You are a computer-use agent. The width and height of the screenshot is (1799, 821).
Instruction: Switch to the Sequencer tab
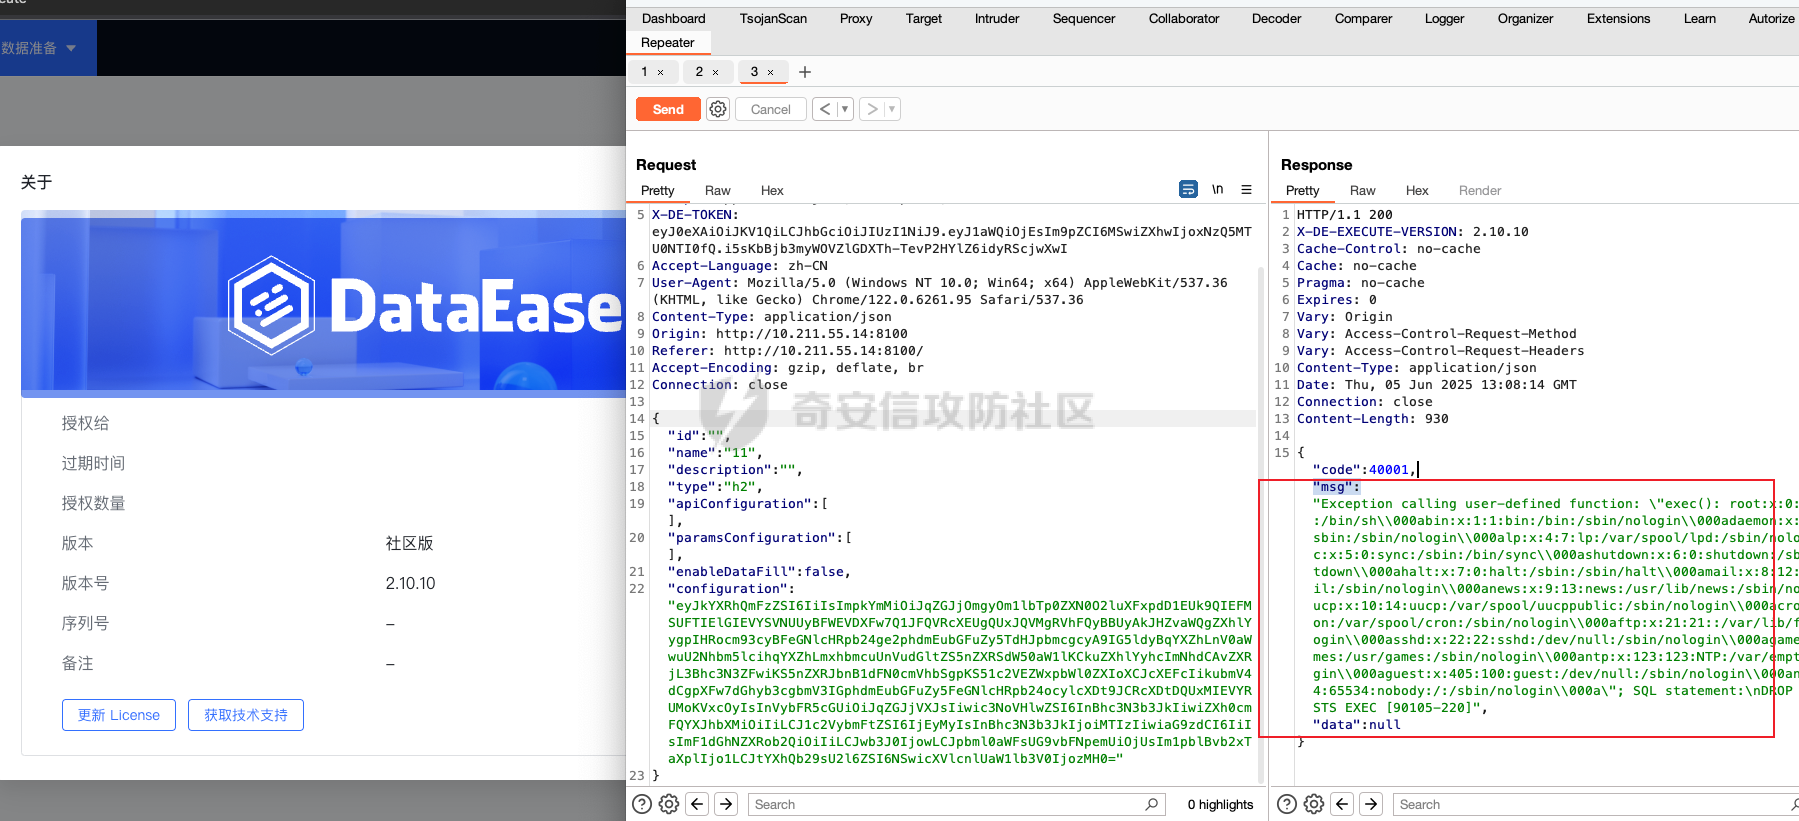pyautogui.click(x=1084, y=18)
